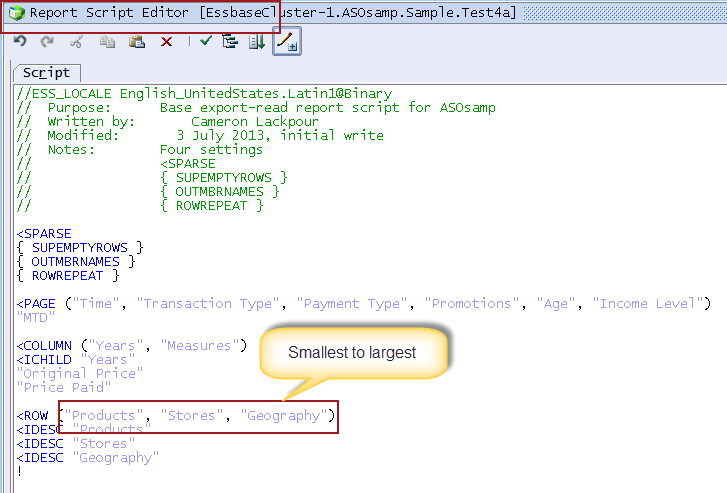Click "Geography" in the ROW line
The height and width of the screenshot is (493, 727).
(284, 416)
